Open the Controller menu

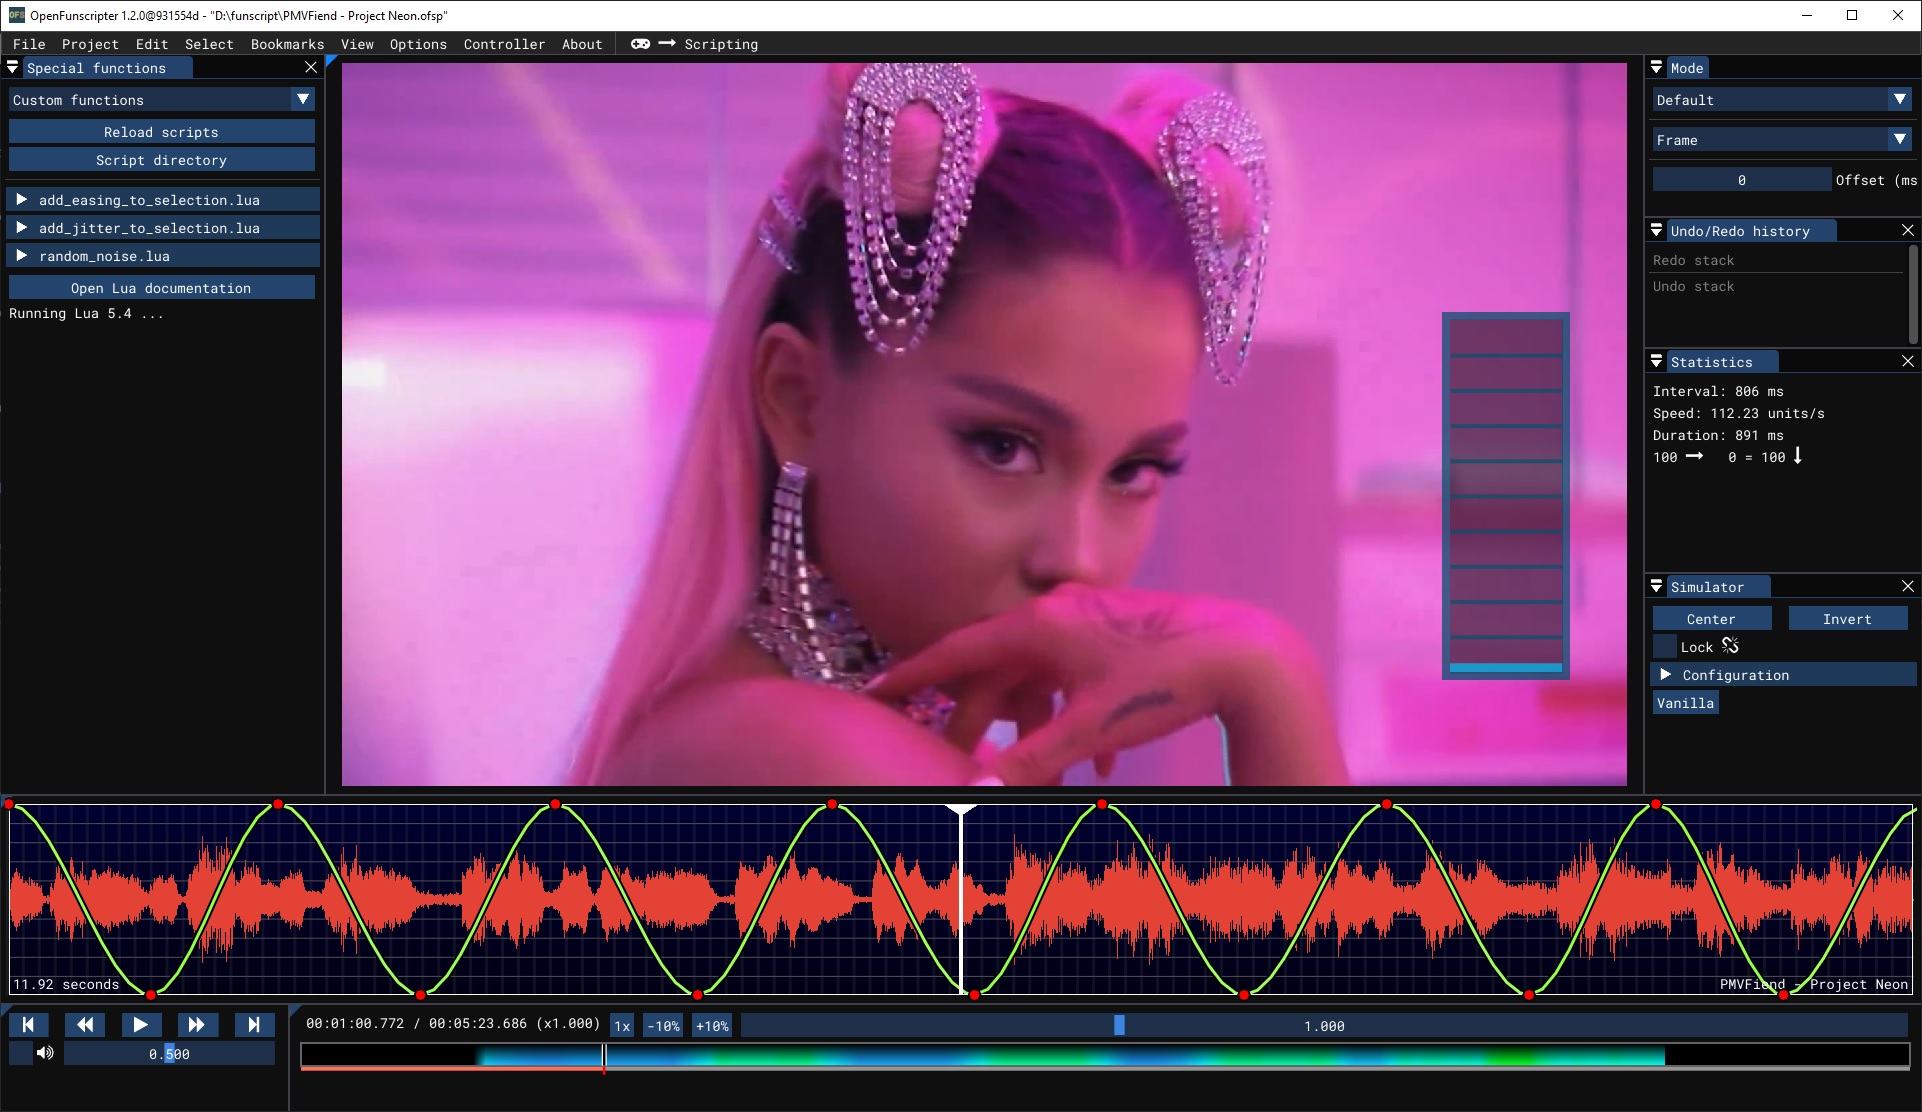(x=504, y=44)
